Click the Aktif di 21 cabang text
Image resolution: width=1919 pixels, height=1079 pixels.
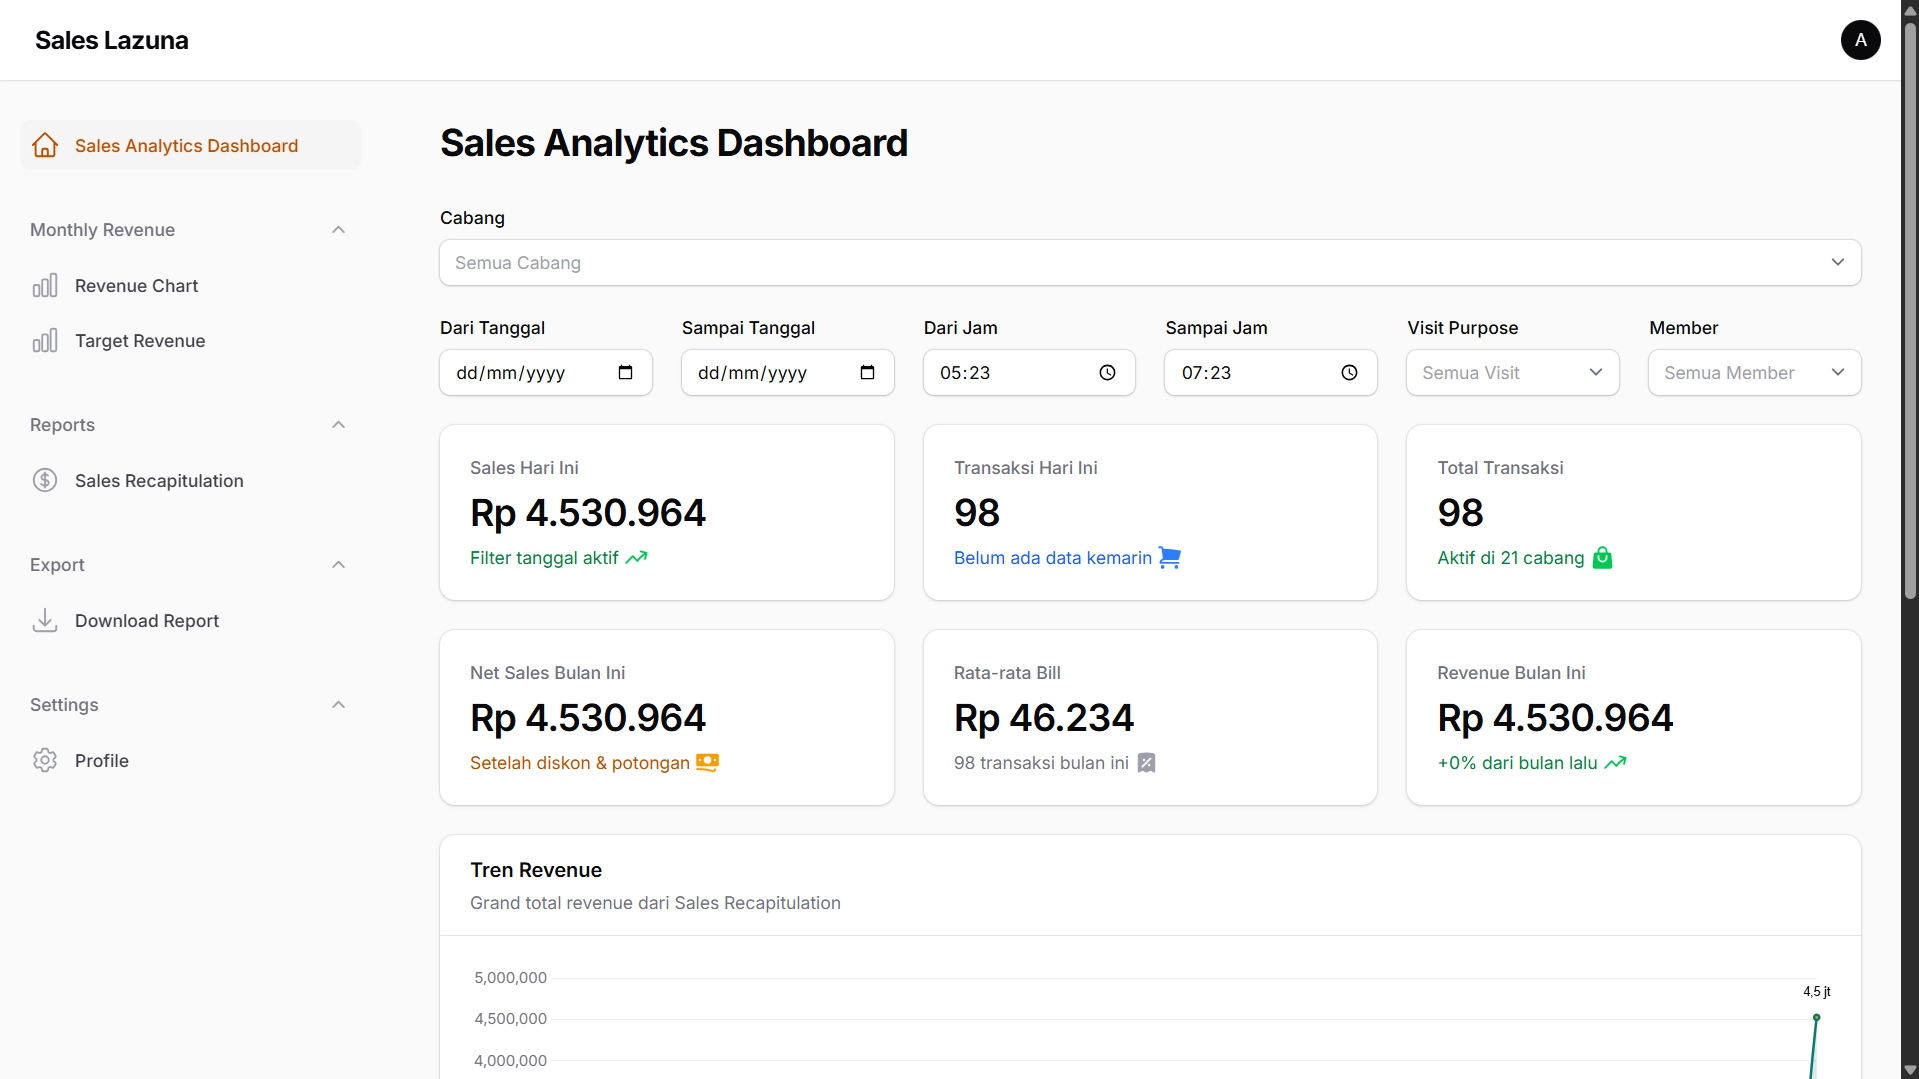(x=1511, y=558)
